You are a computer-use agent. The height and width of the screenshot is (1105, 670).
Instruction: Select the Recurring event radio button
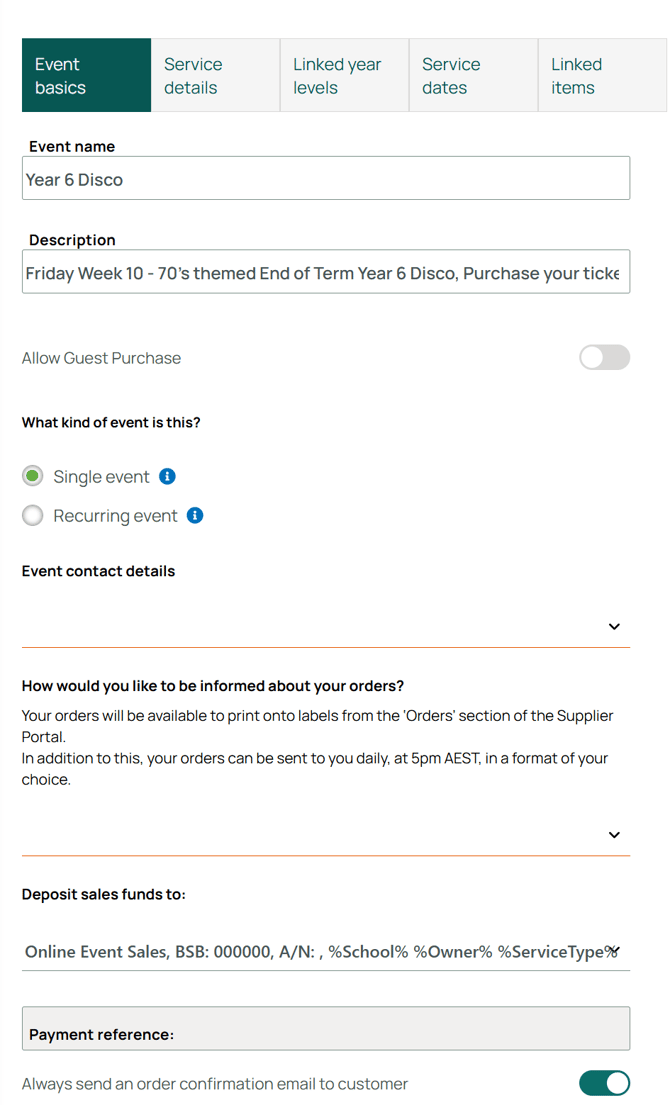click(x=33, y=516)
